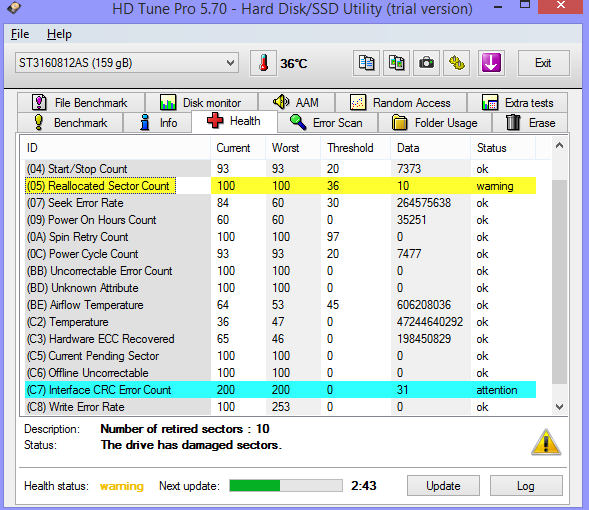Select the (BB) Uncorrectable Error Count row
The image size is (589, 510).
coord(281,271)
